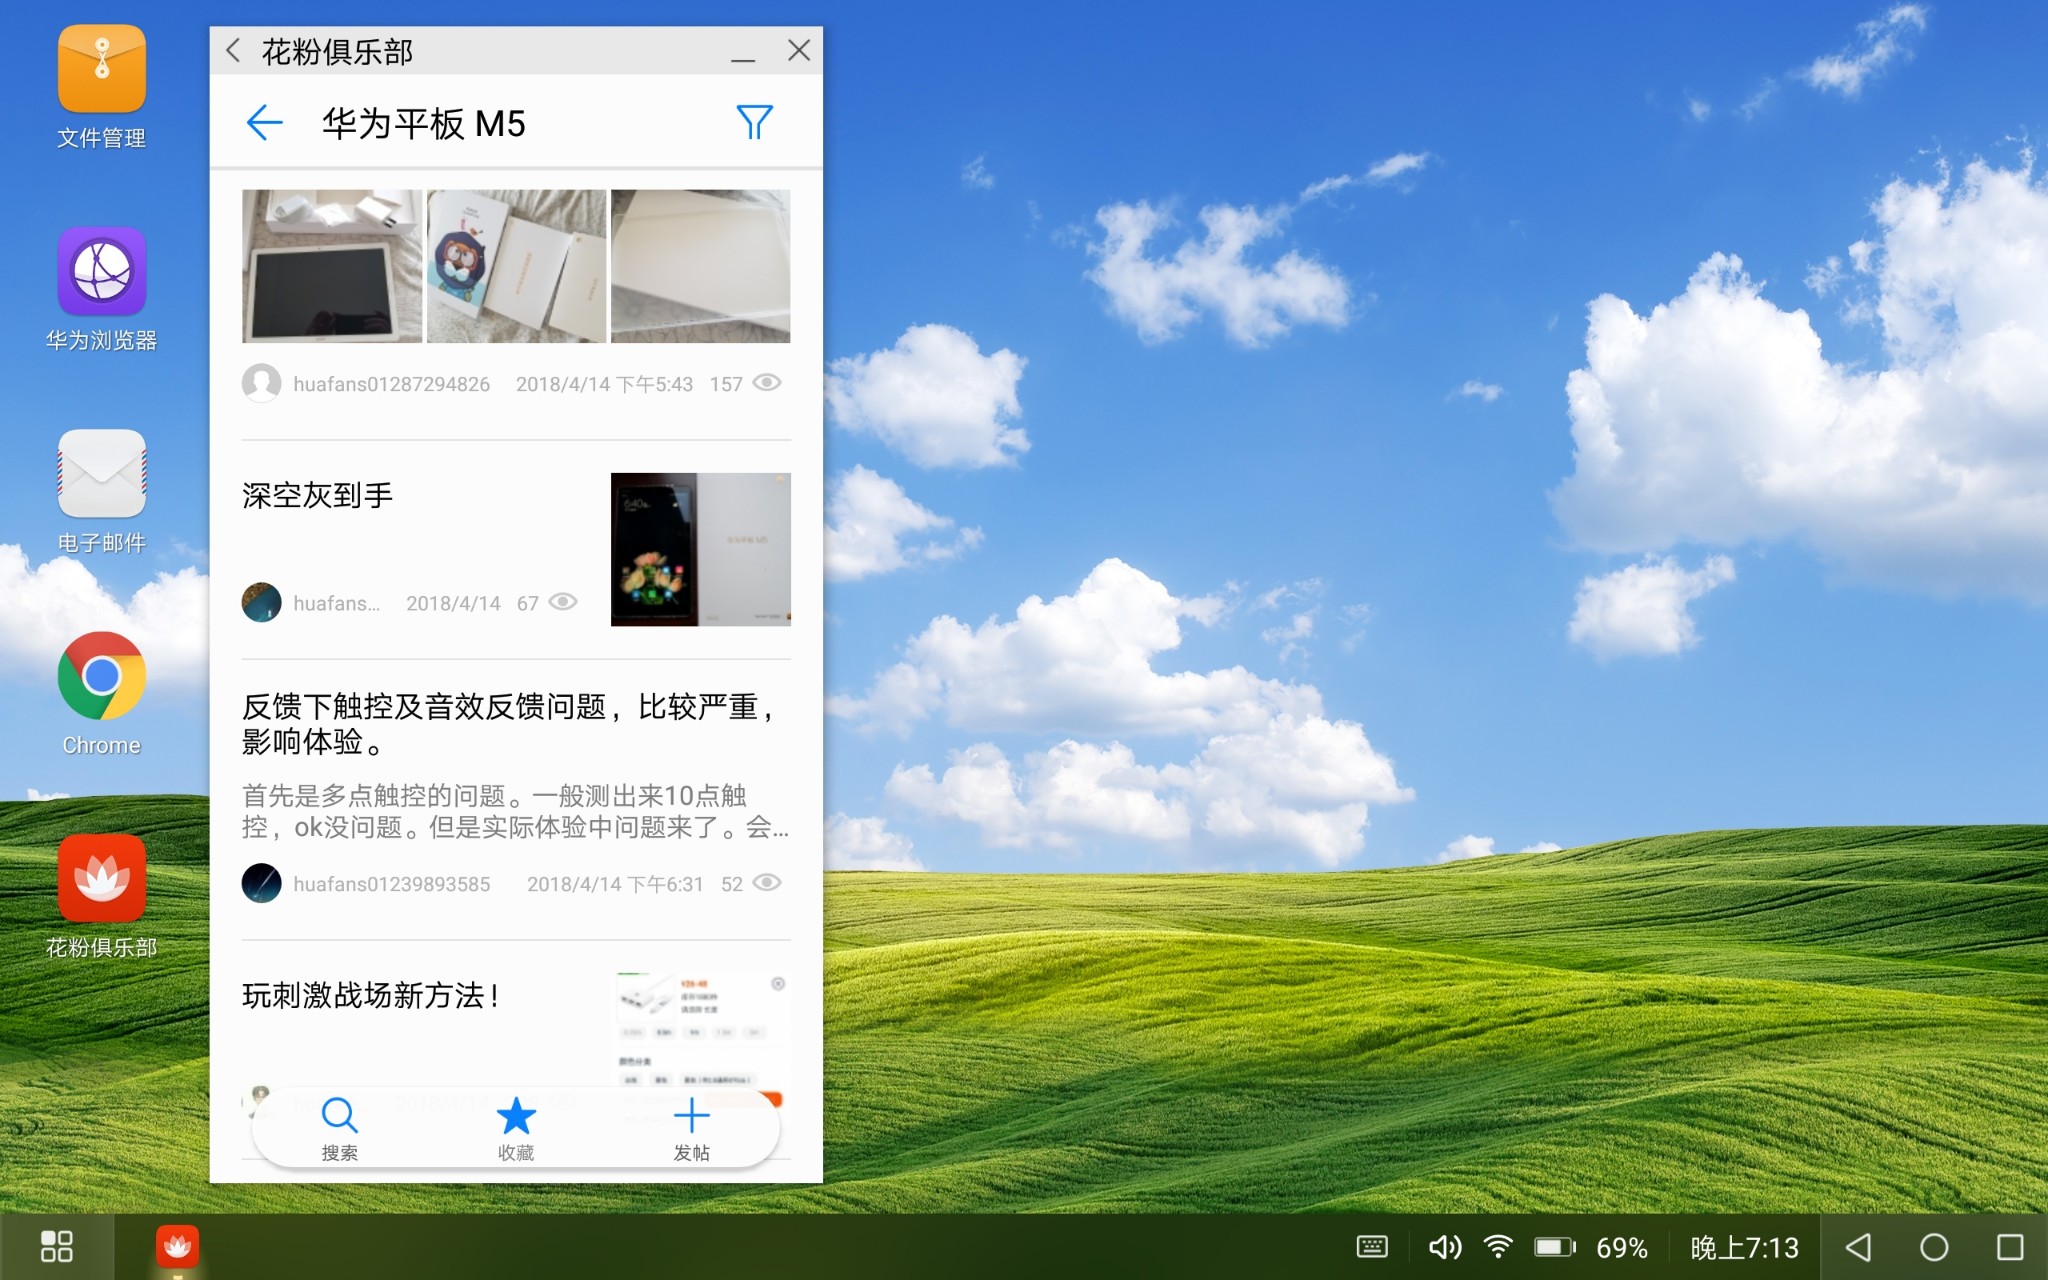
Task: Click the 69% battery percentage
Action: click(x=1621, y=1248)
